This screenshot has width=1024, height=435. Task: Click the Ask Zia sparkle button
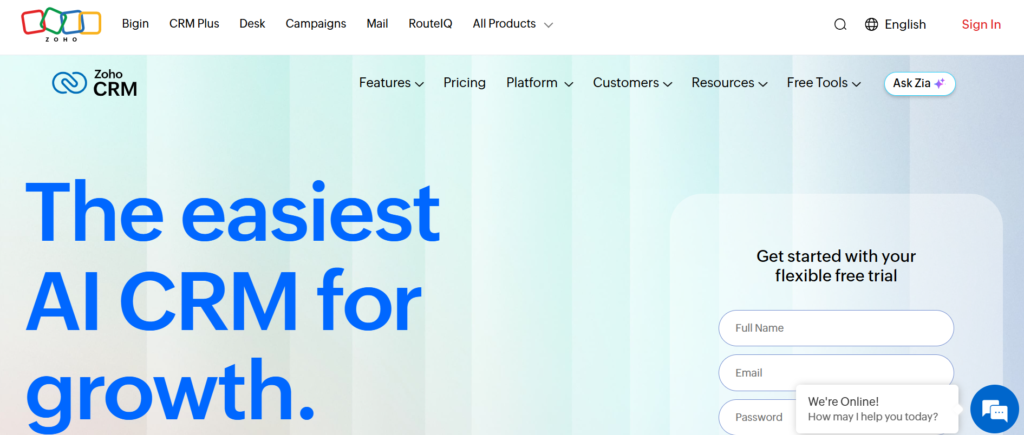coord(919,84)
